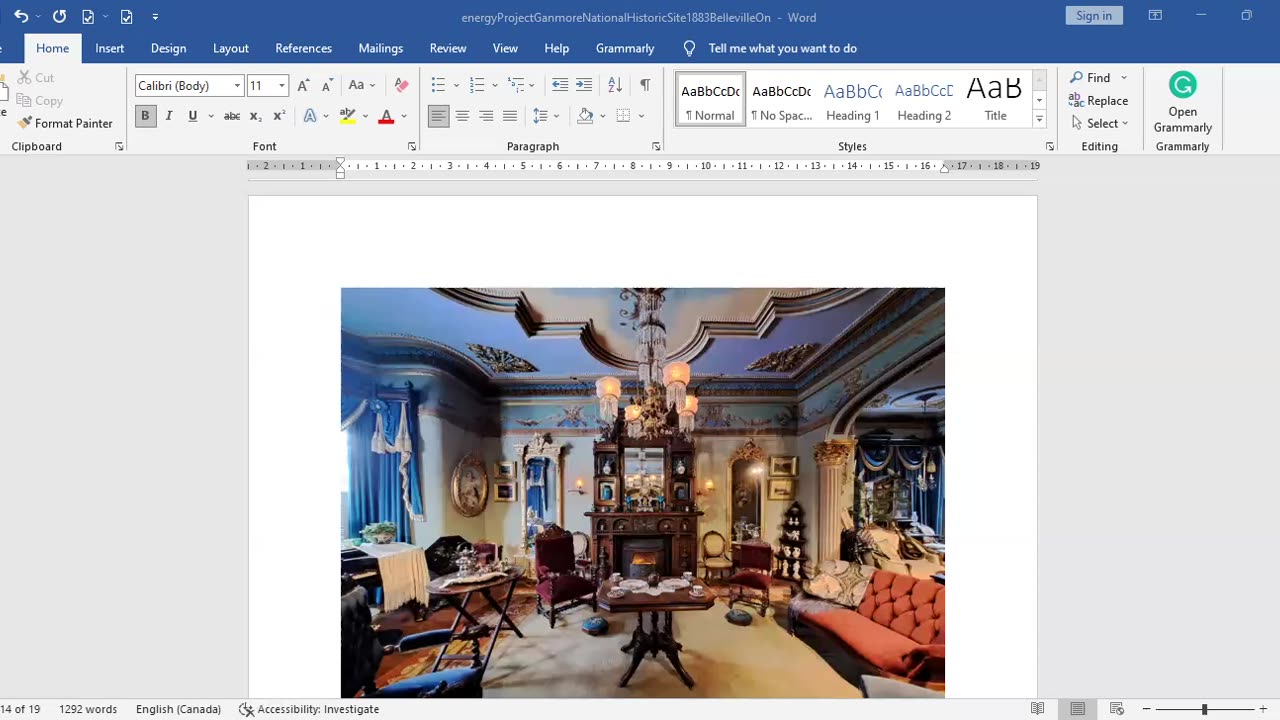Image resolution: width=1280 pixels, height=720 pixels.
Task: Apply the Heading 1 style
Action: pos(853,98)
